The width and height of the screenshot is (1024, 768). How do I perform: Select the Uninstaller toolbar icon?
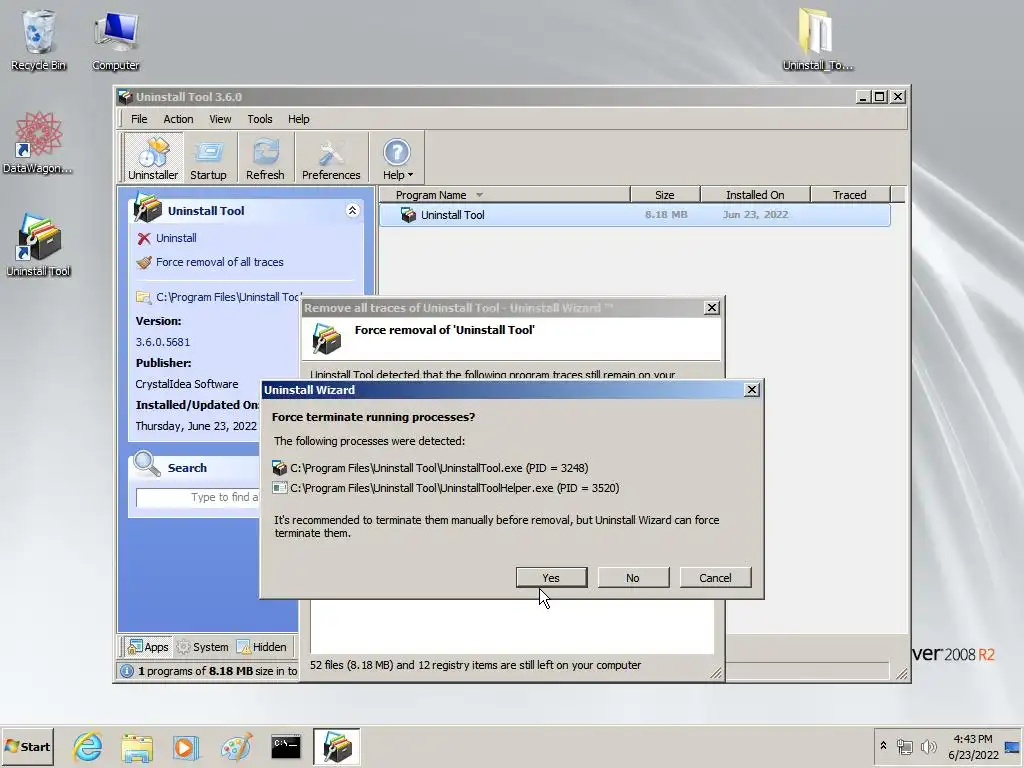point(153,158)
